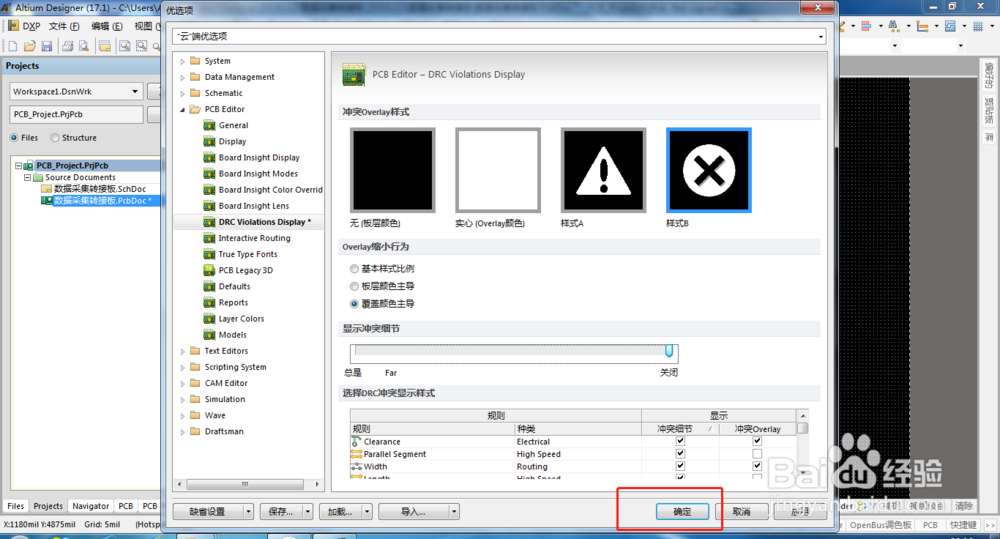Open the Models preferences page
1000x539 pixels.
coord(233,335)
